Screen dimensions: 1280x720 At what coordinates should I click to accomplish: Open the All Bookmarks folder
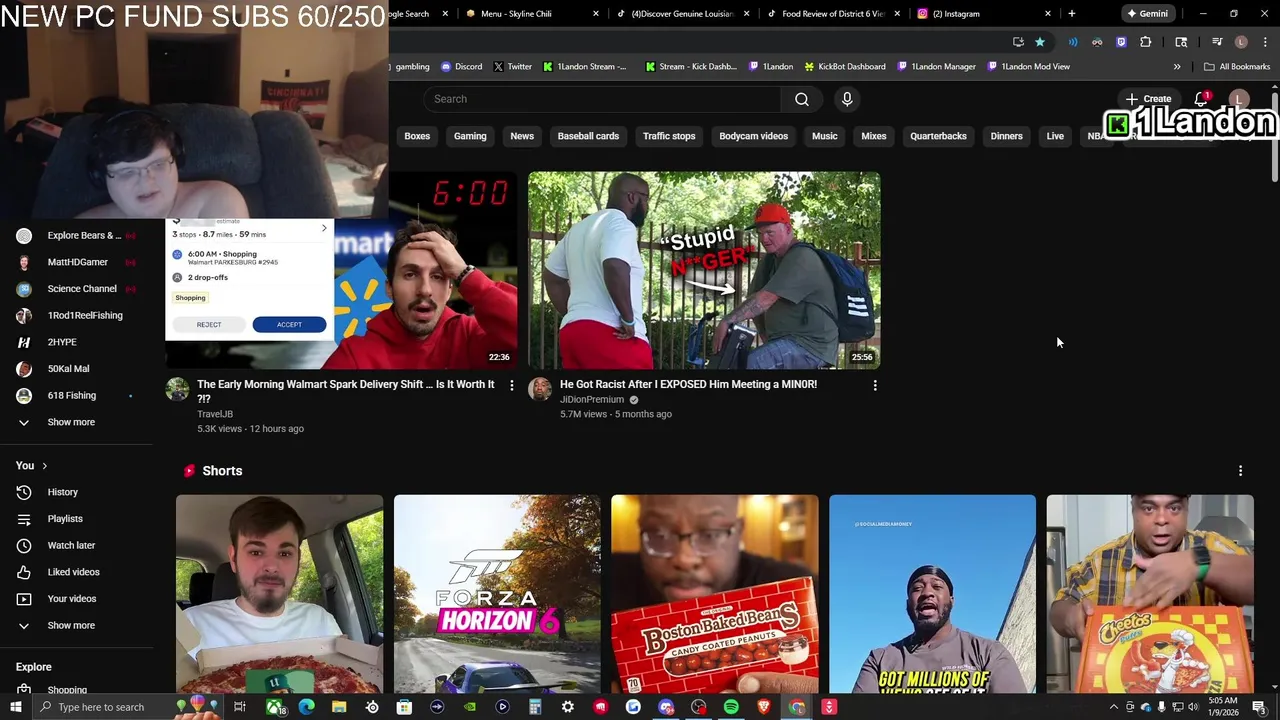click(1237, 67)
